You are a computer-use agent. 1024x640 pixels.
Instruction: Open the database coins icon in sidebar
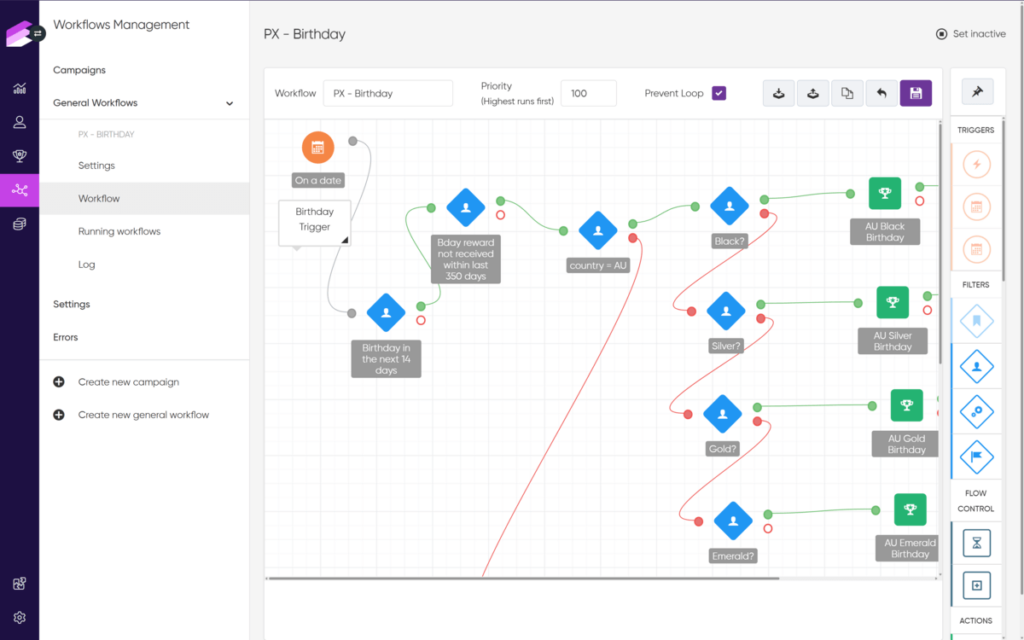(20, 224)
